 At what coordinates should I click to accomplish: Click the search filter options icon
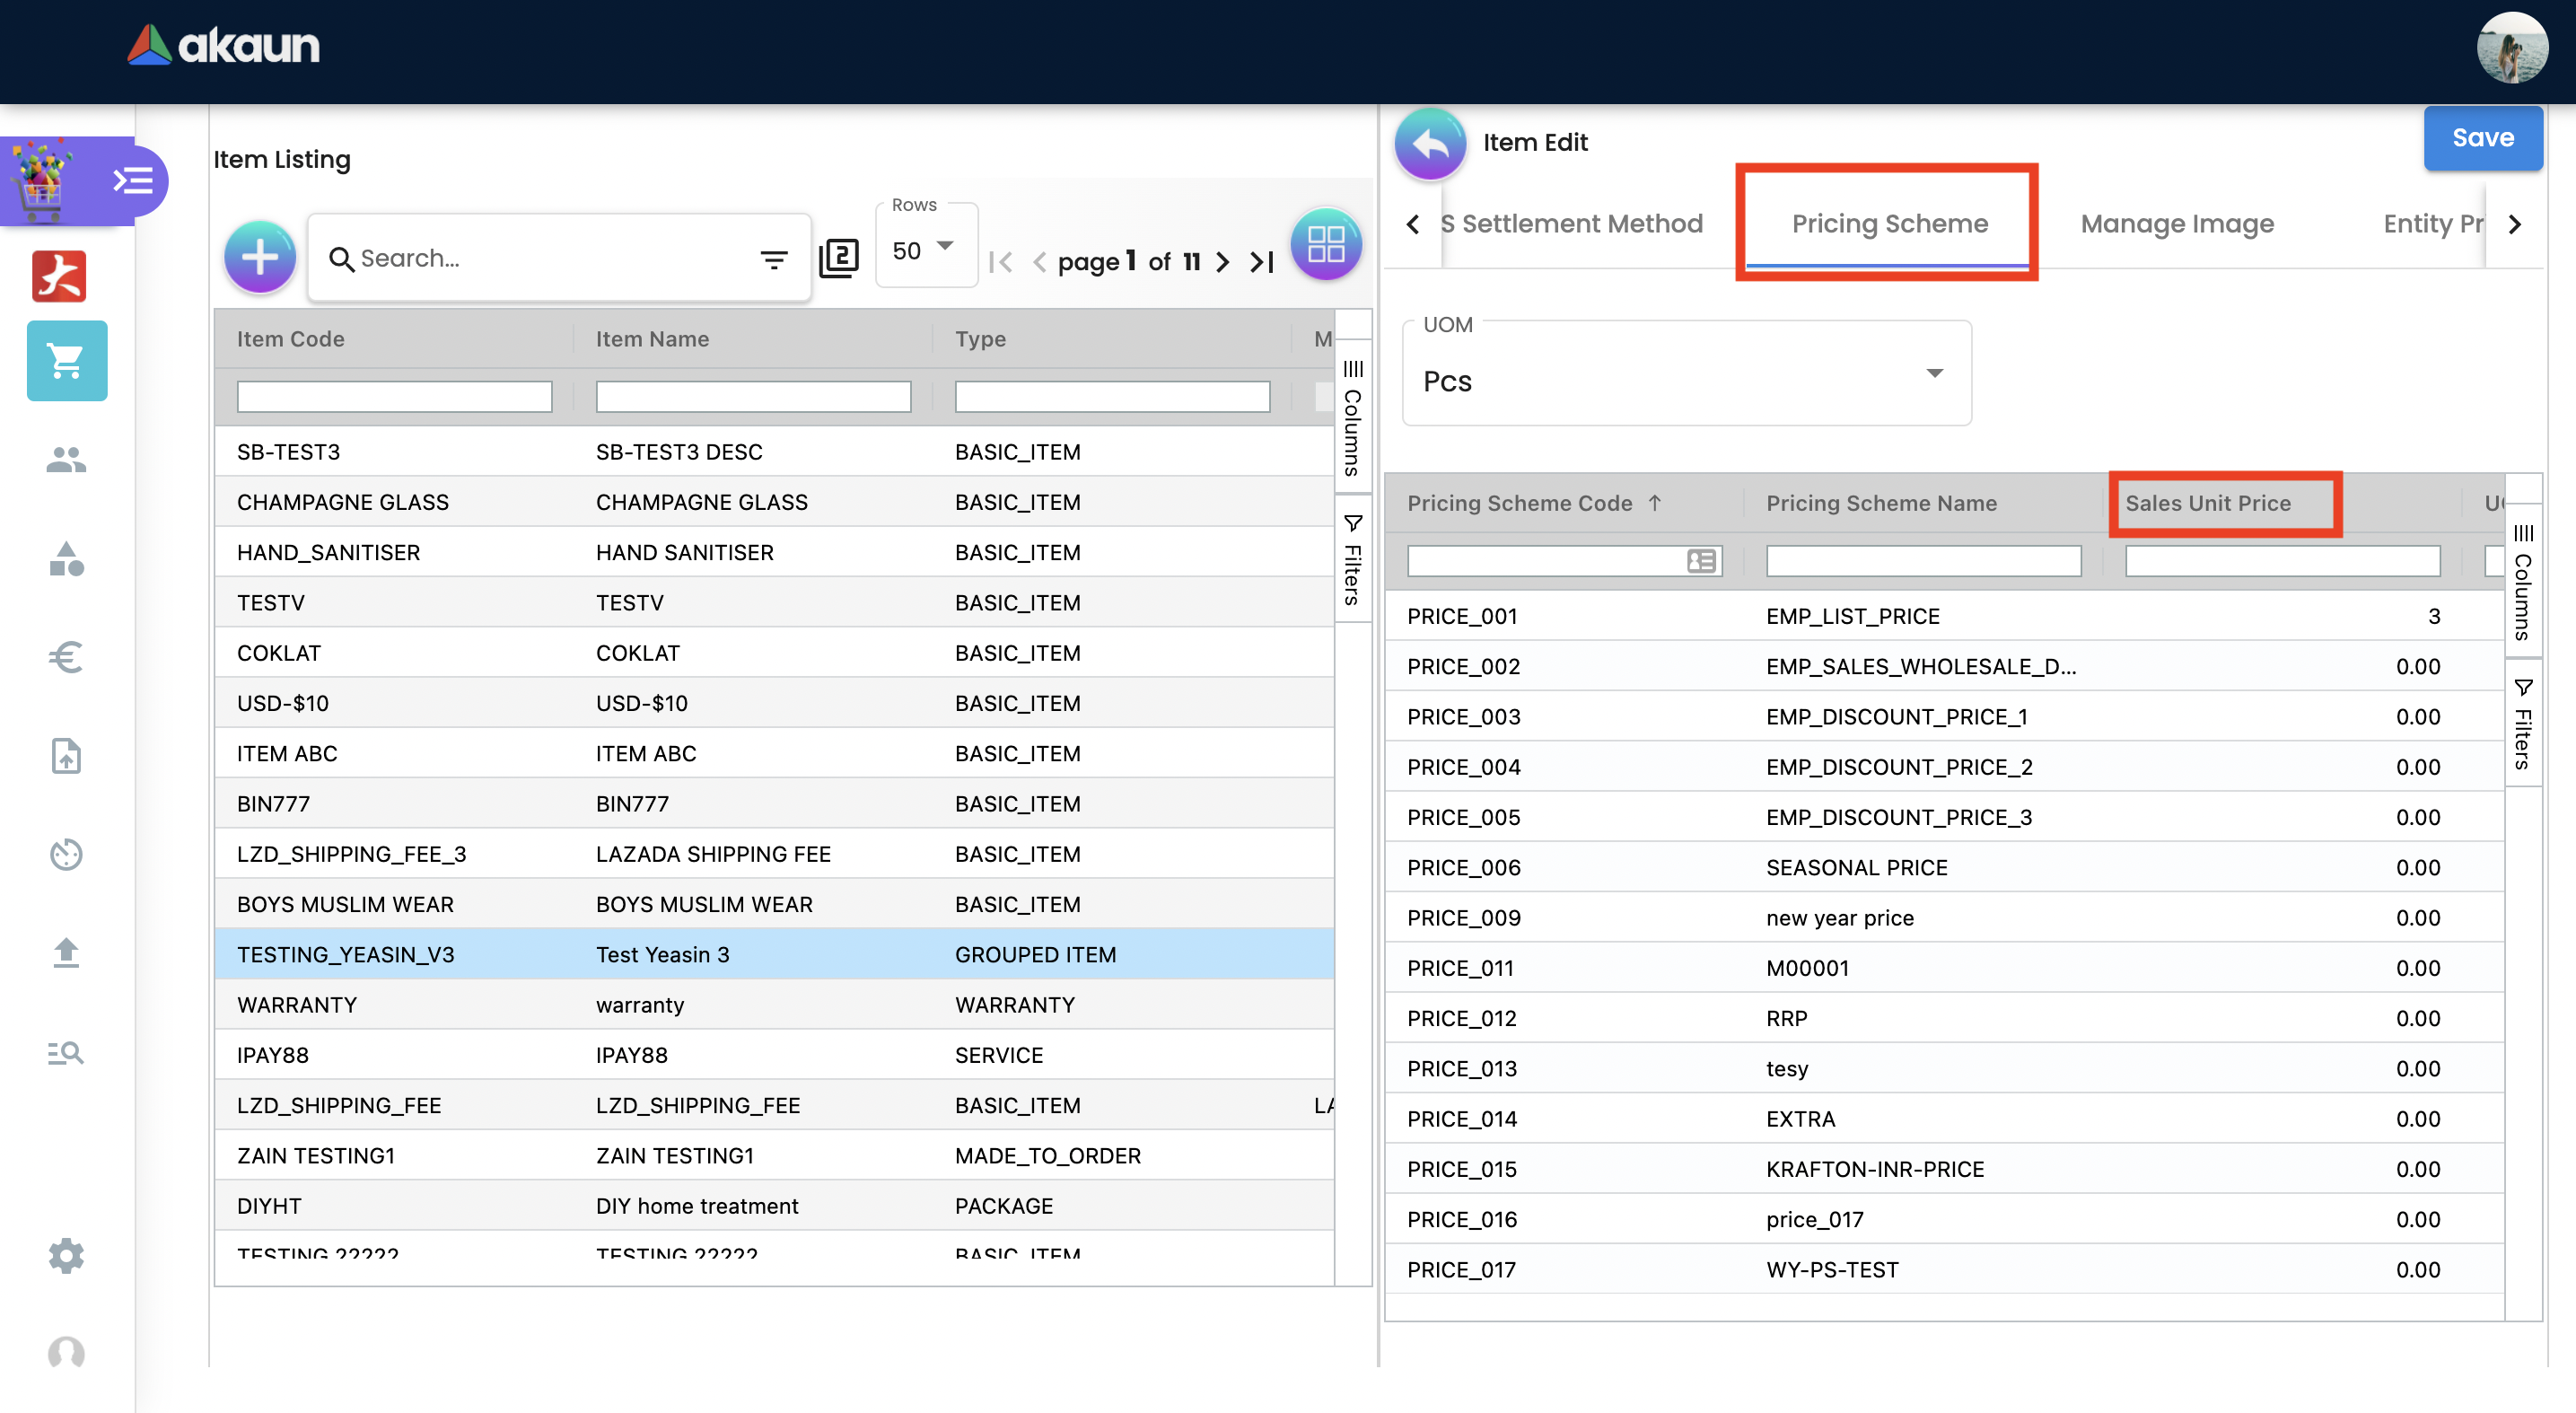(773, 260)
